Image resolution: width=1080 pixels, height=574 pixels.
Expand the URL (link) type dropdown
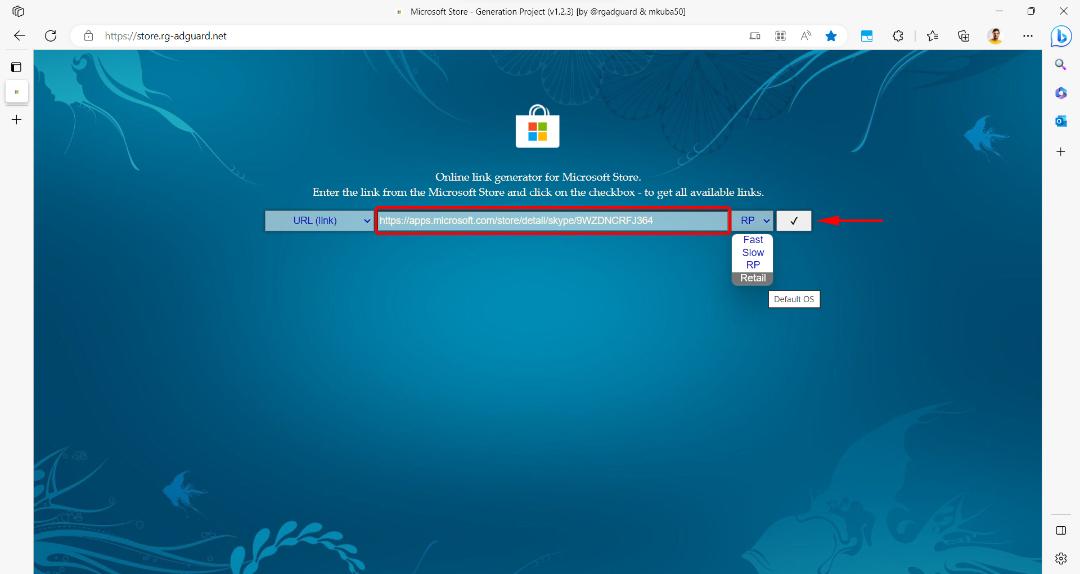pos(320,221)
